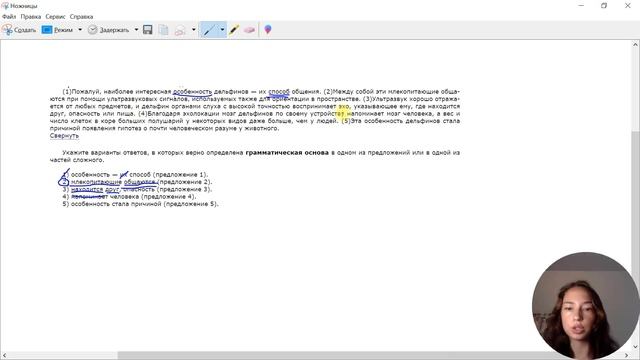
Task: Save the snip with floppy disk icon
Action: [148, 30]
